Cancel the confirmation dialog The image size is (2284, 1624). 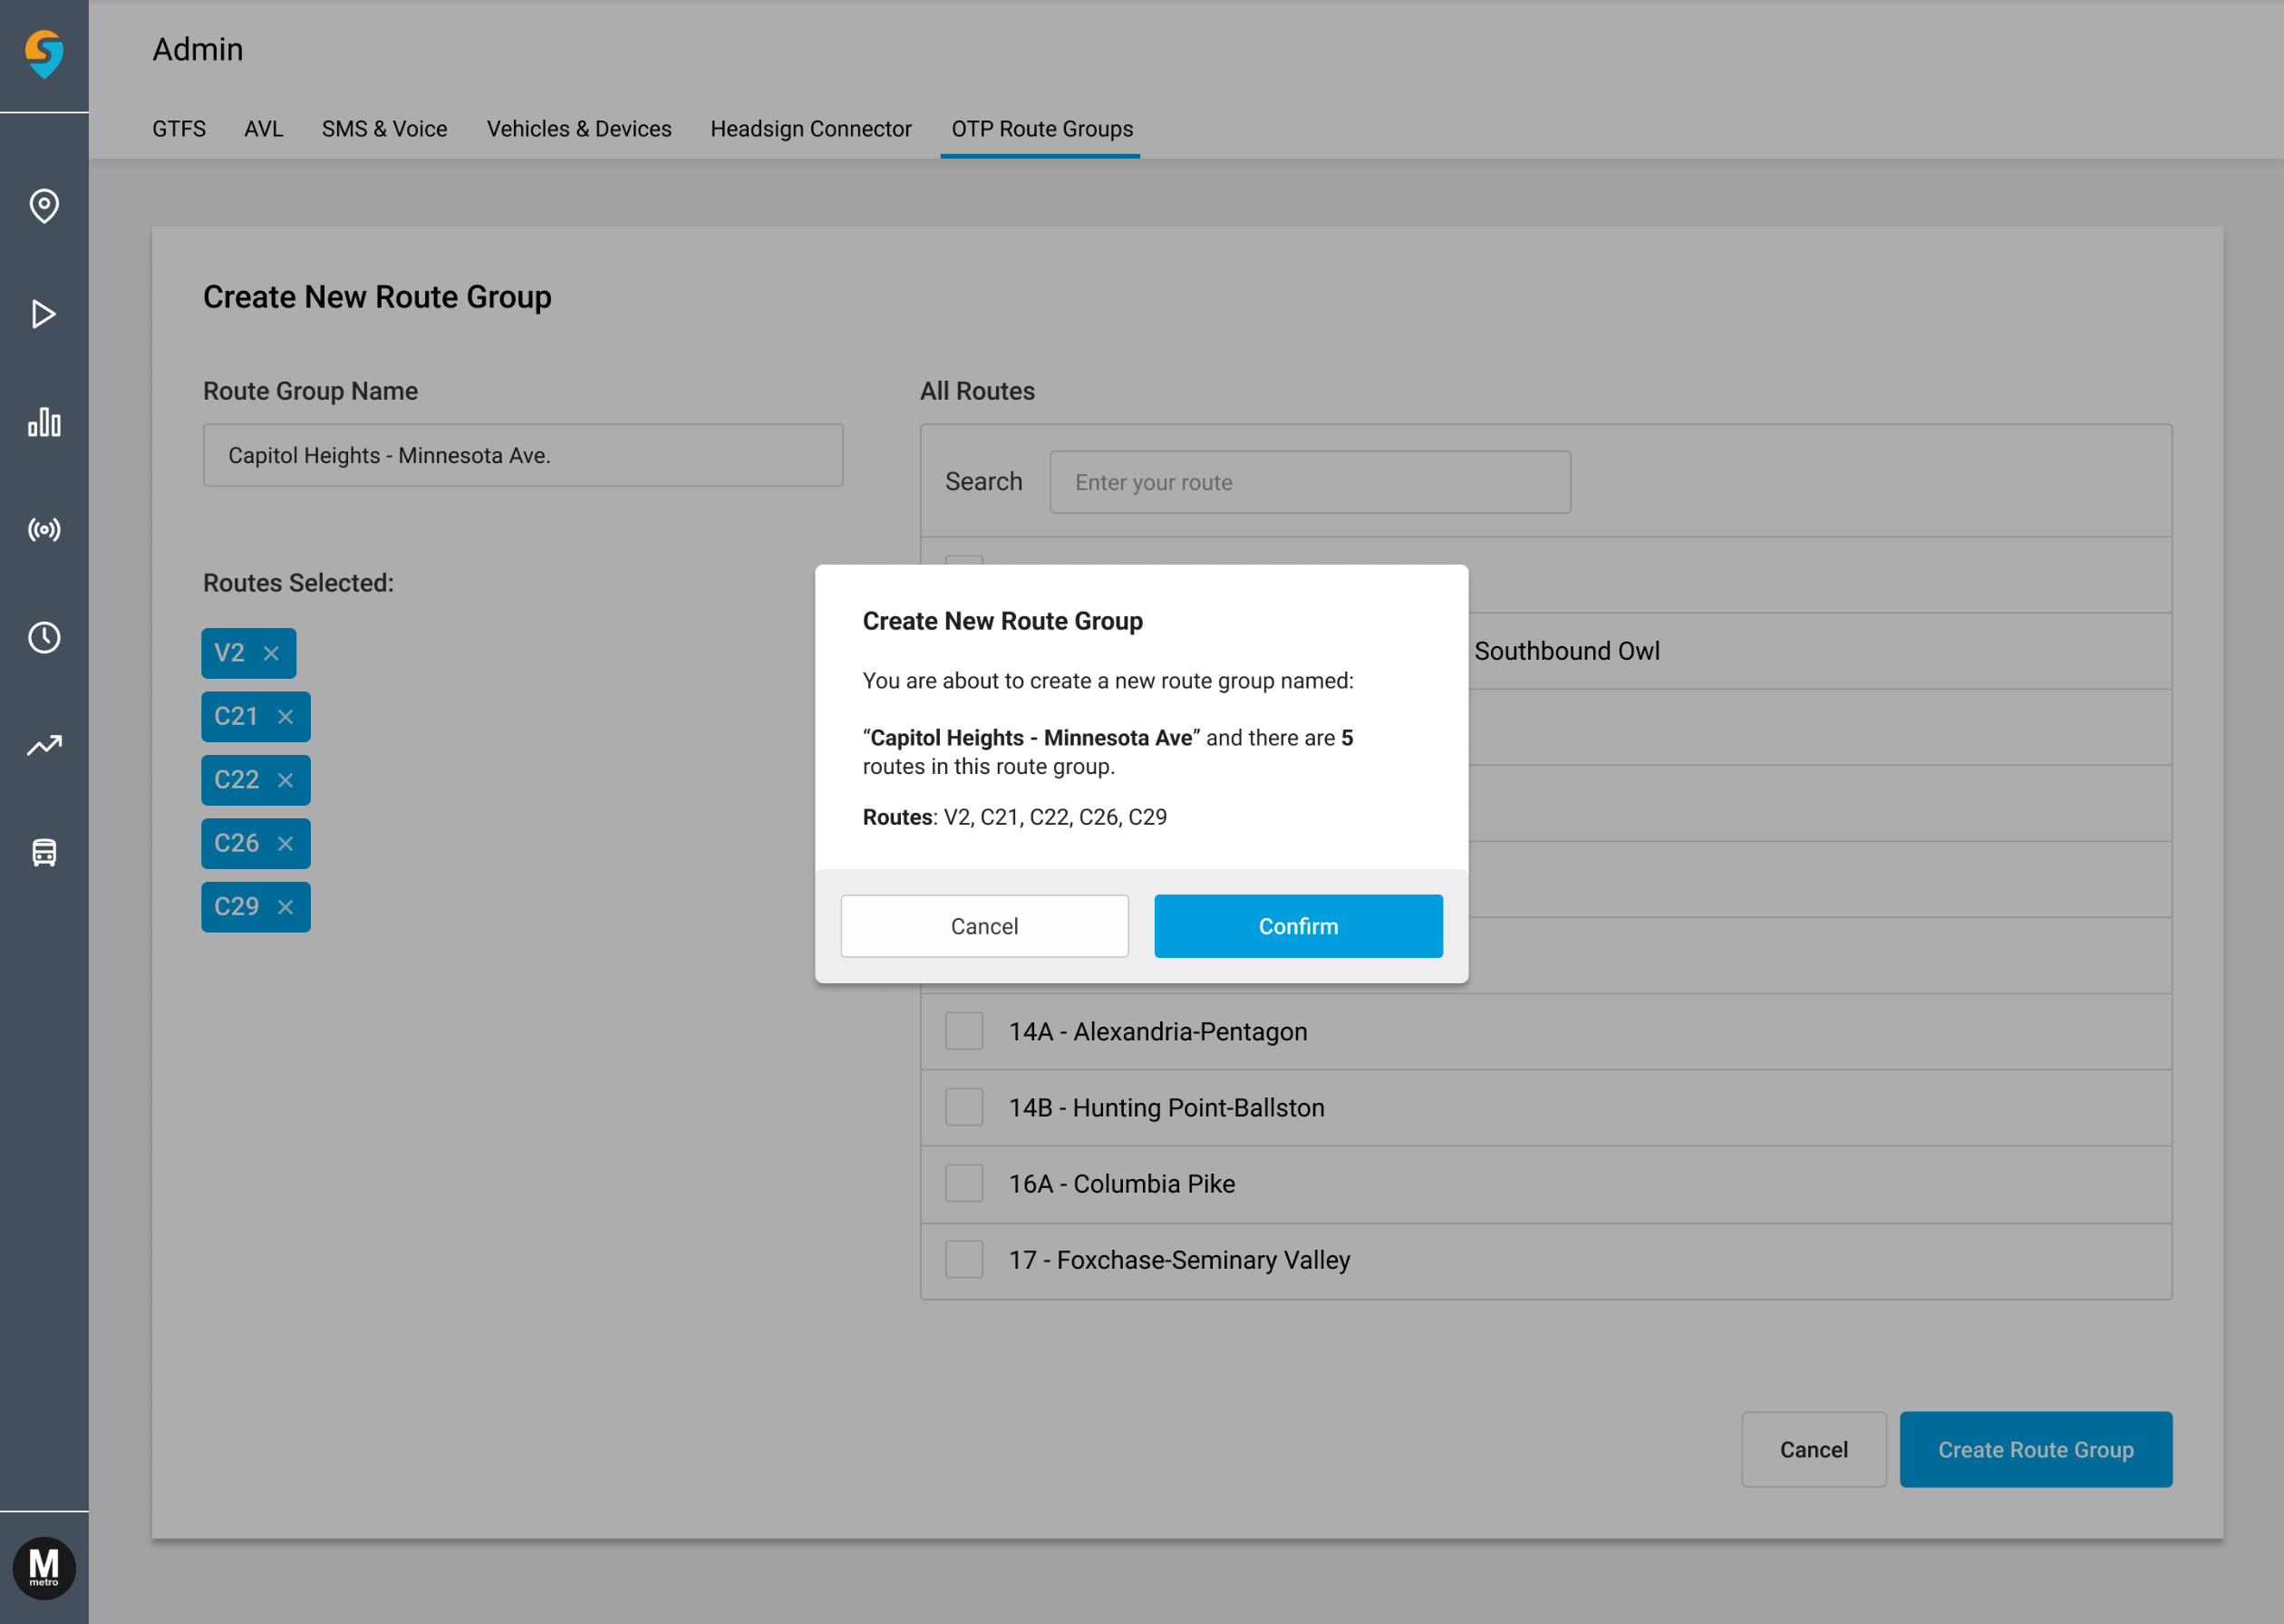[984, 926]
